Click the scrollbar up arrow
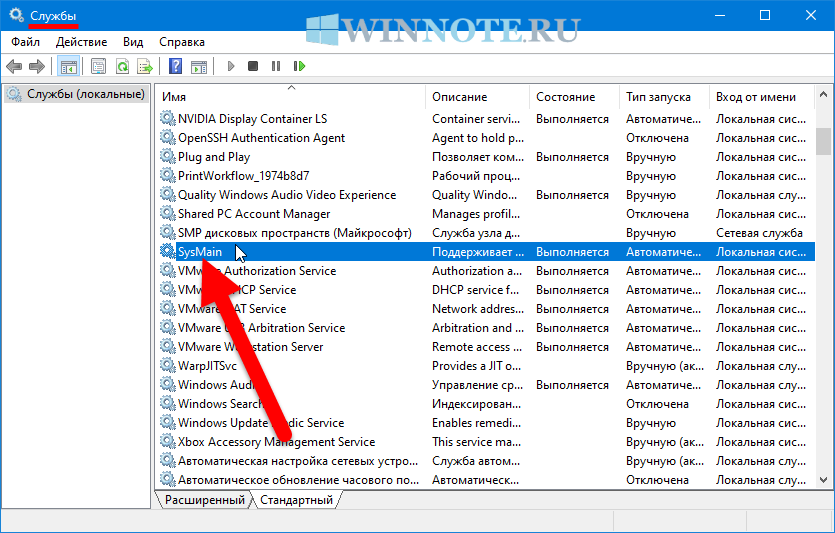This screenshot has height=533, width=835. (823, 93)
